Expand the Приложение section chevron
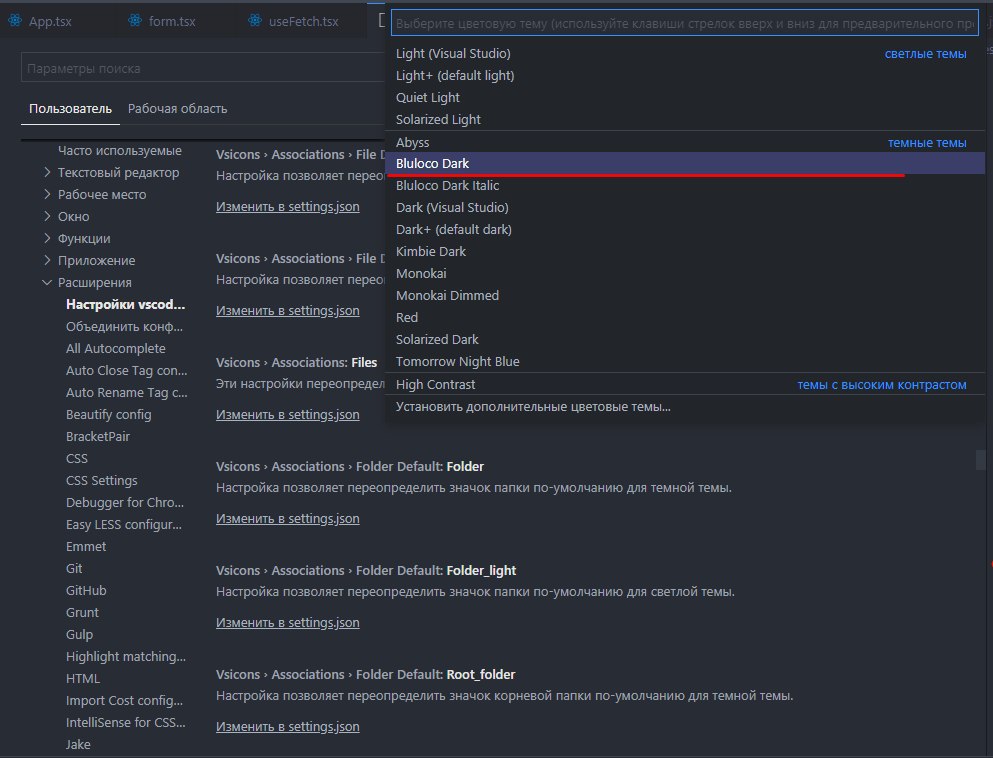This screenshot has width=993, height=758. tap(47, 260)
